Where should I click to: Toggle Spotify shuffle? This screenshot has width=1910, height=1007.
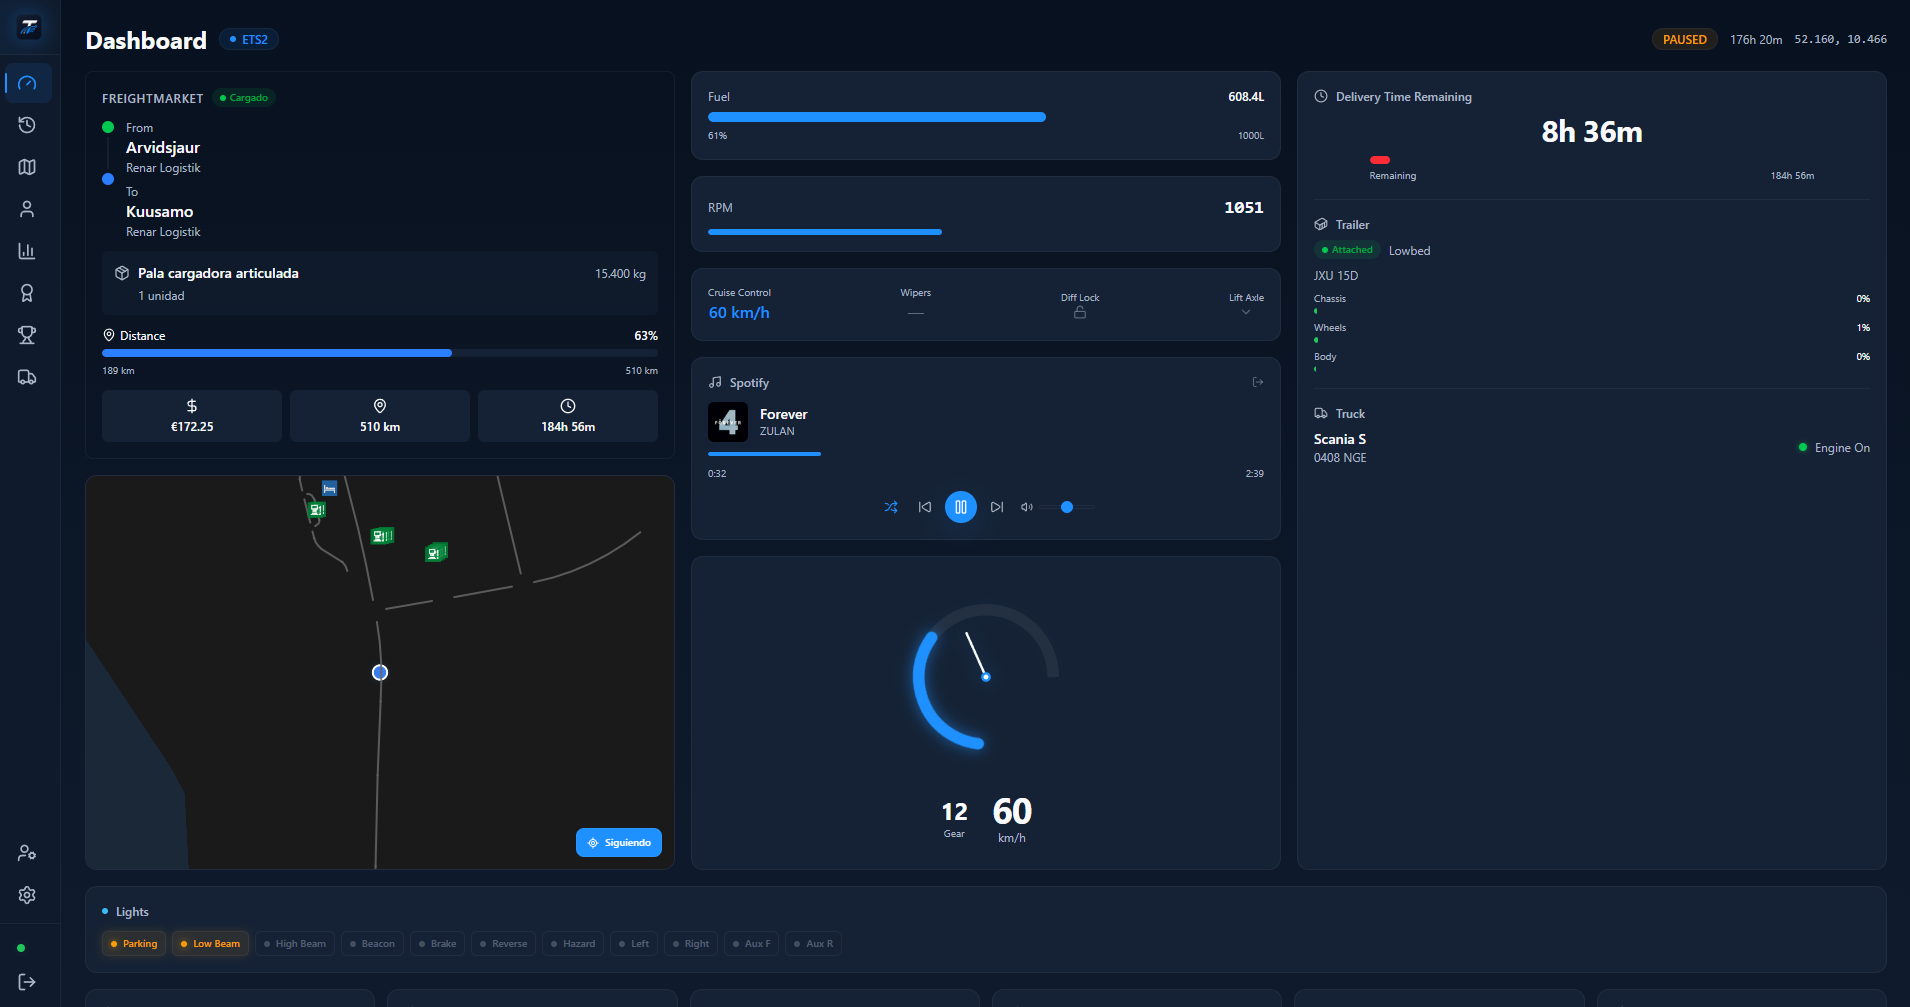point(891,507)
